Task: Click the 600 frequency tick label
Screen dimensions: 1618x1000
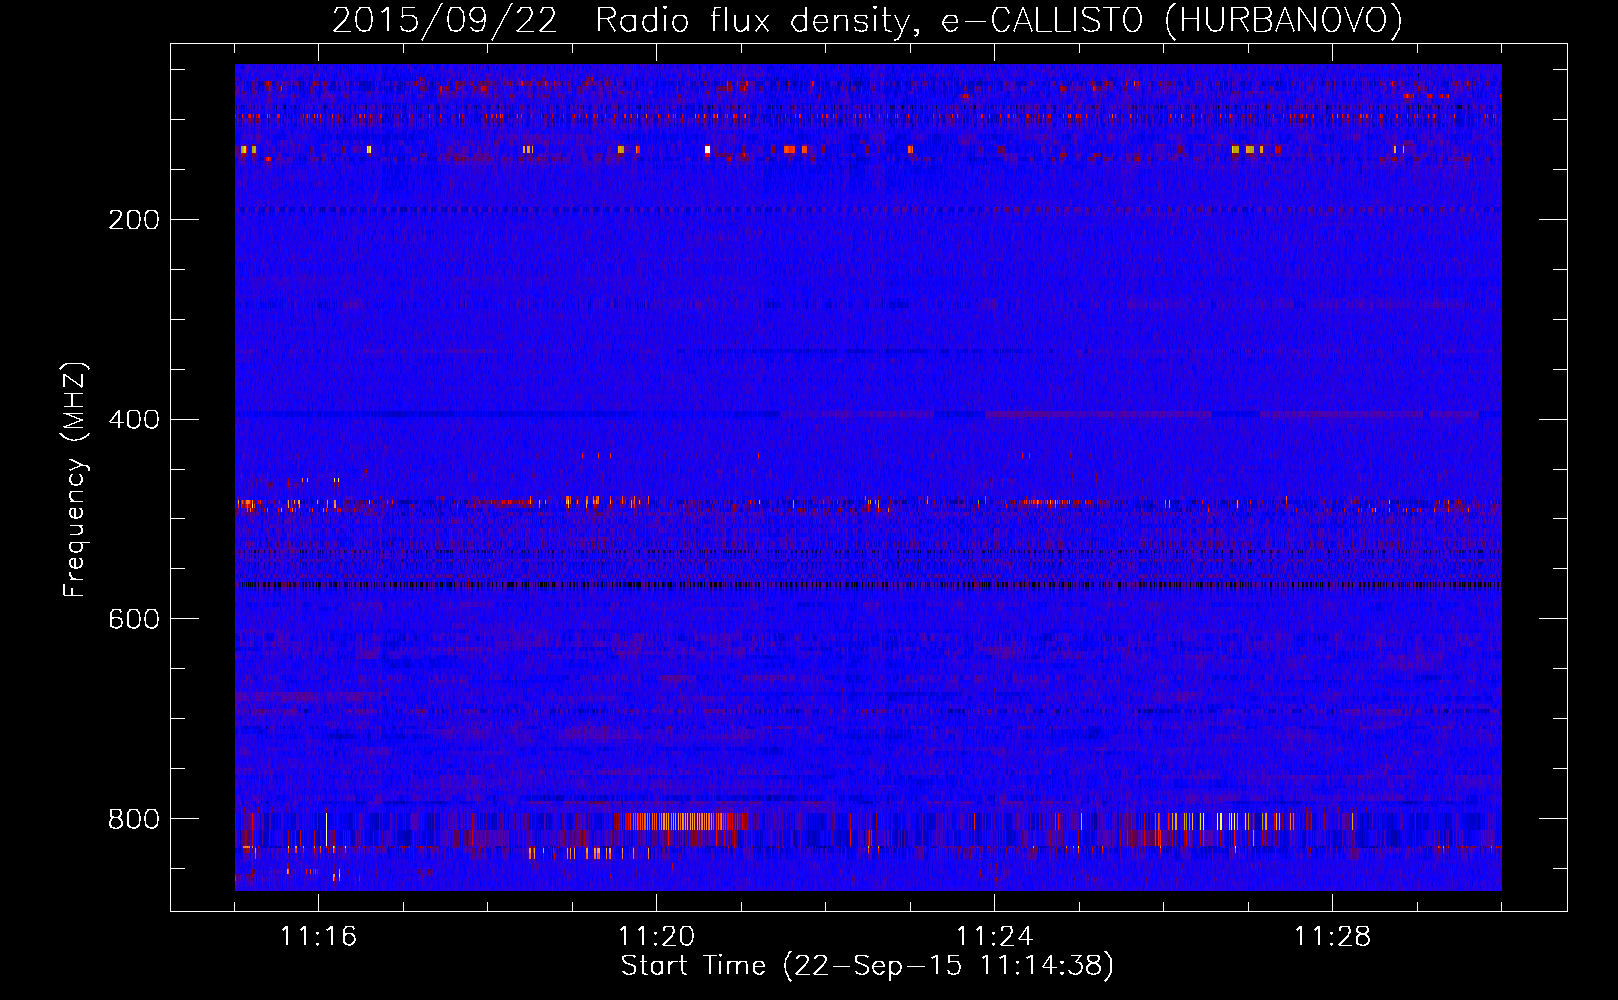Action: pos(134,619)
